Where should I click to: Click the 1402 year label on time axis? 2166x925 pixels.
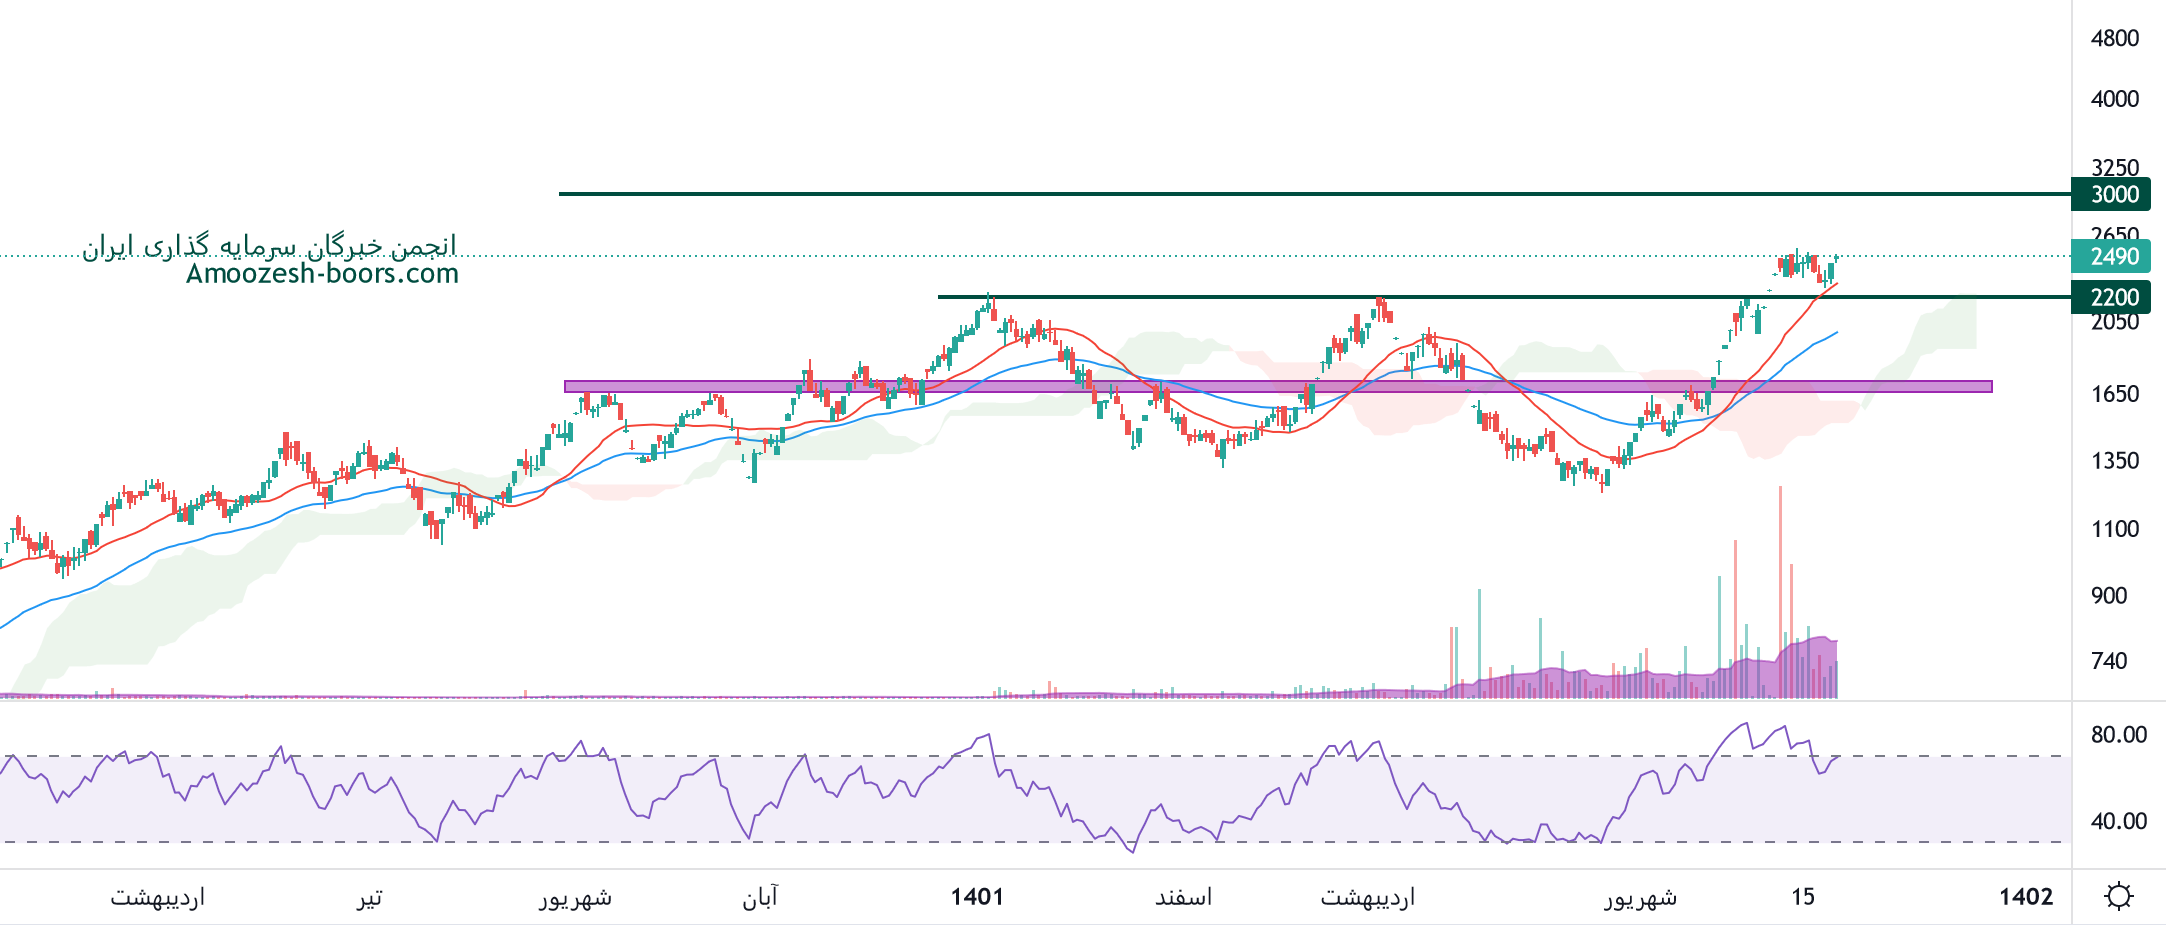click(2025, 897)
